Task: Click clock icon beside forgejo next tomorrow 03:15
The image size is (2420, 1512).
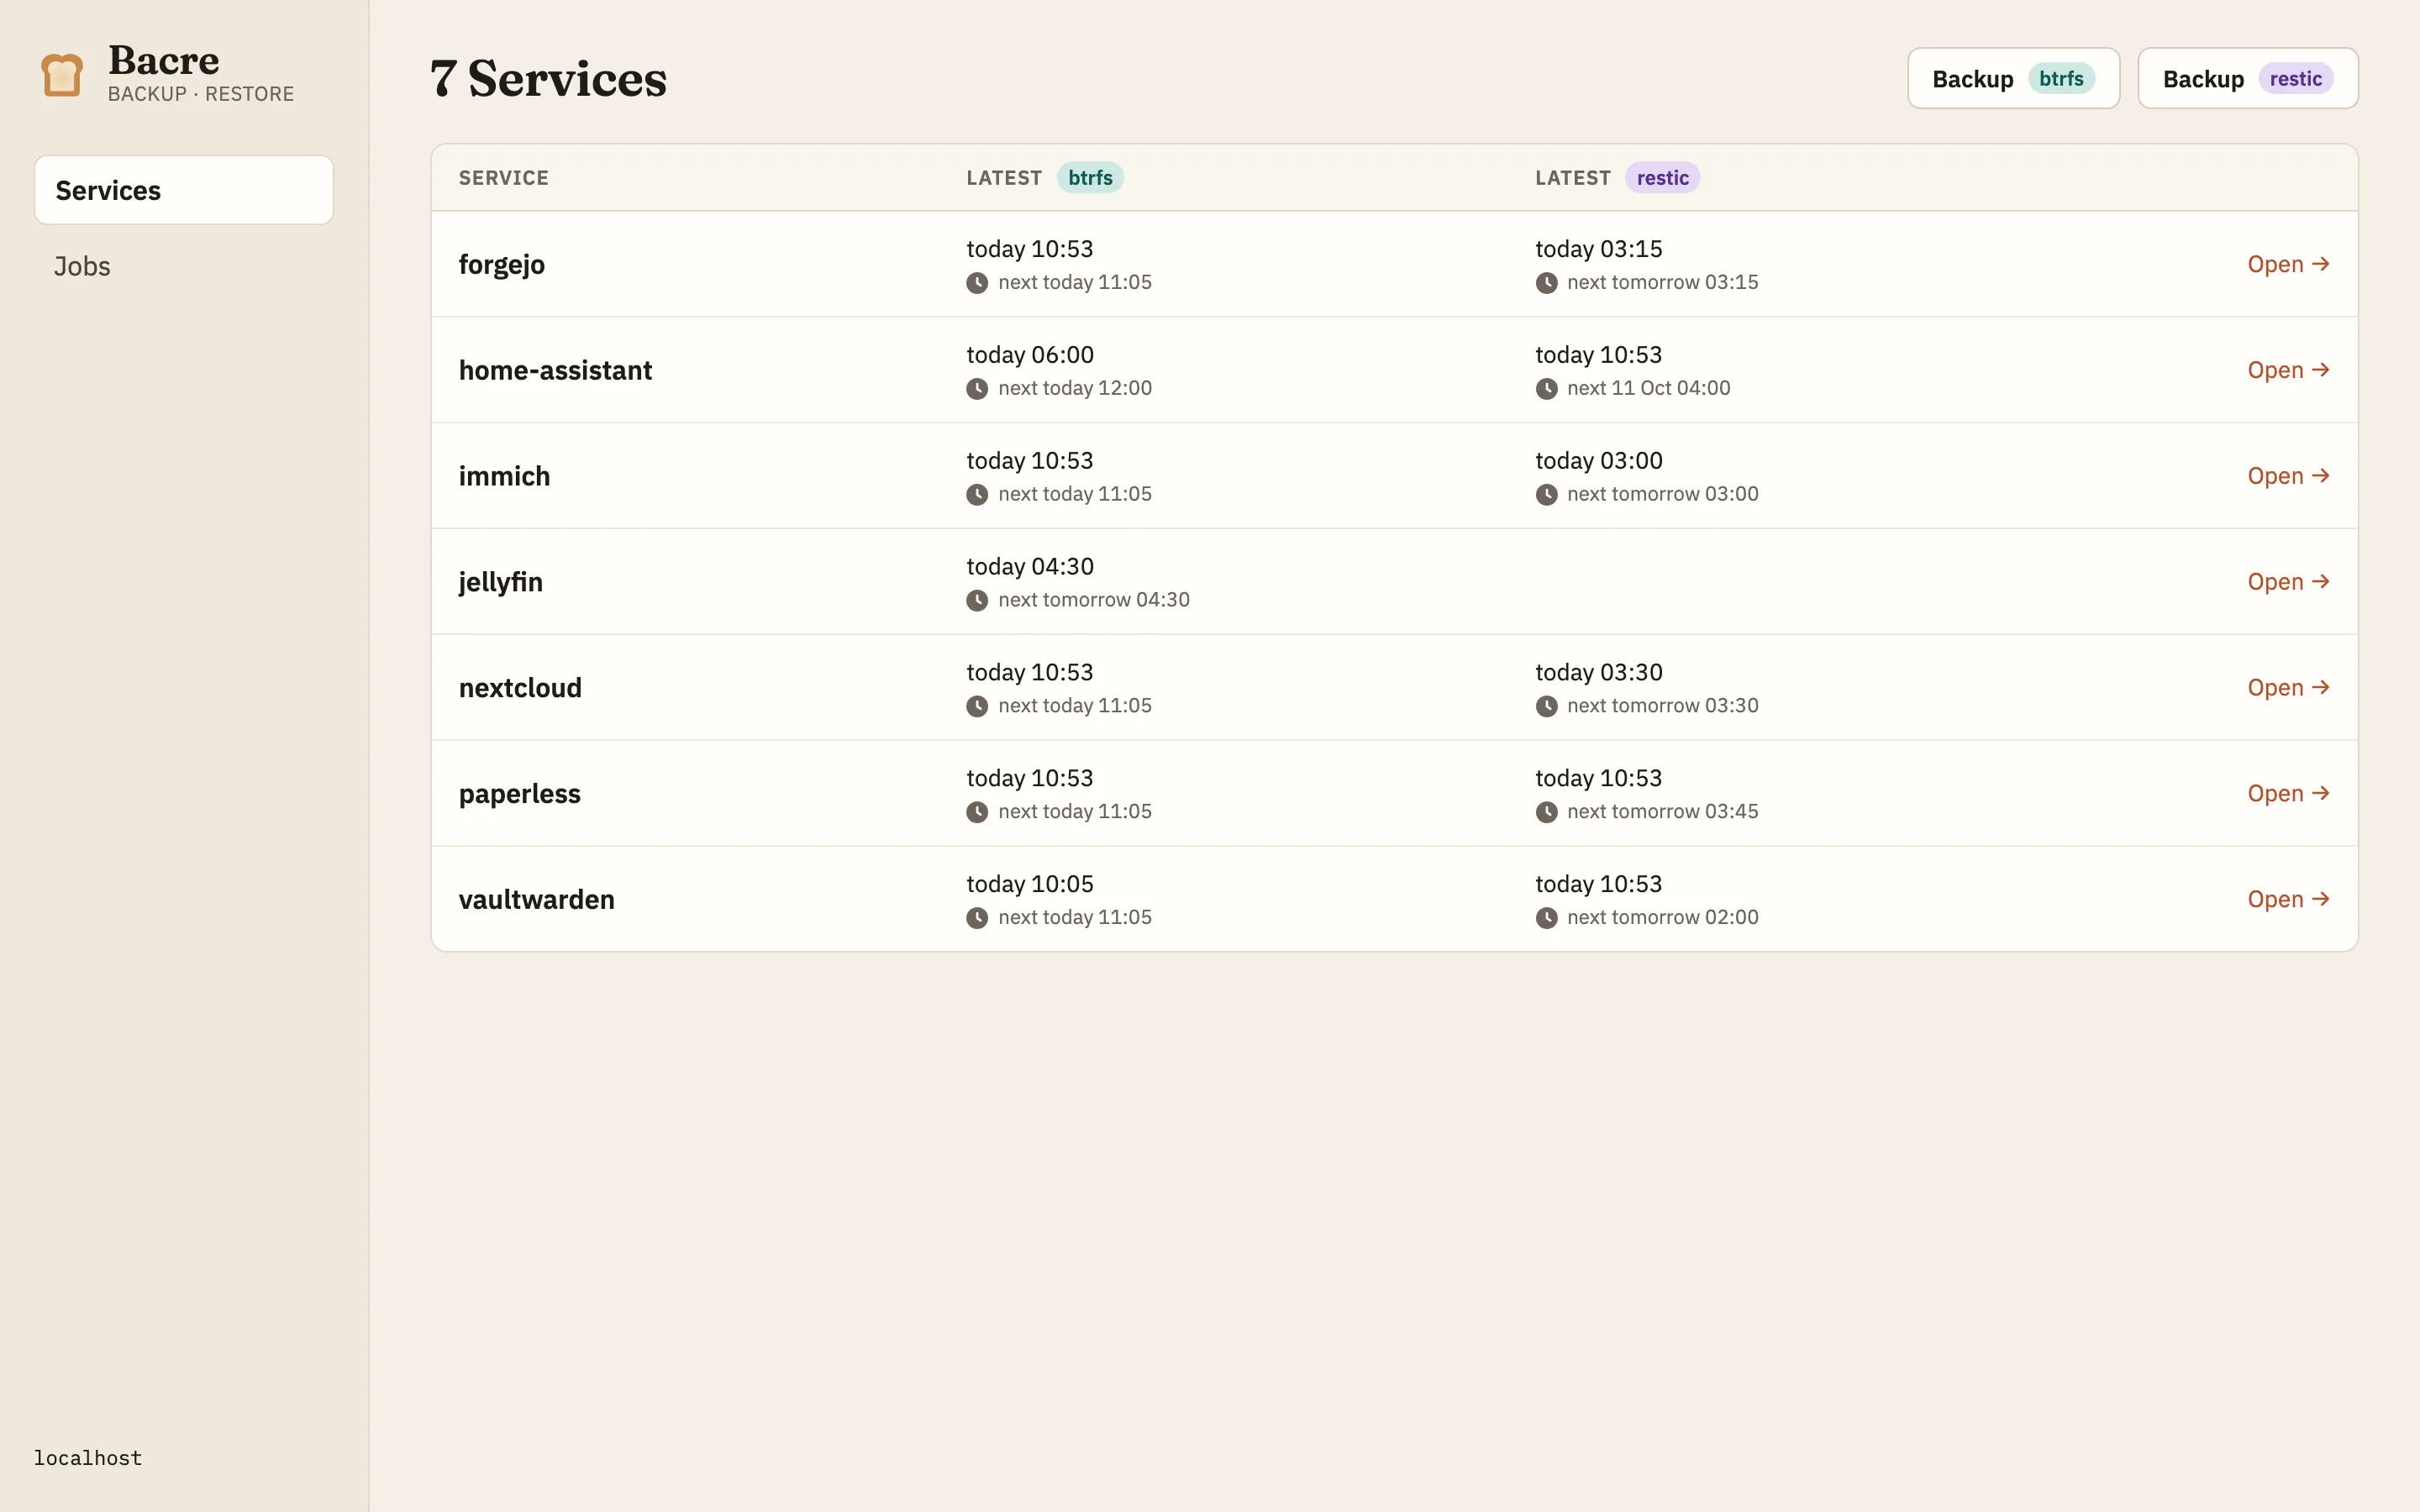Action: pos(1546,283)
